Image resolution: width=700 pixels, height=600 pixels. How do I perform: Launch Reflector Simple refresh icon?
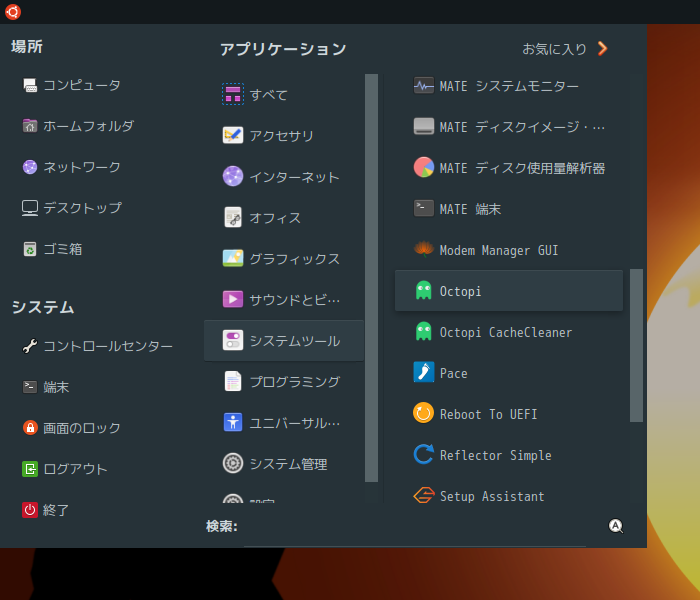[x=424, y=454]
